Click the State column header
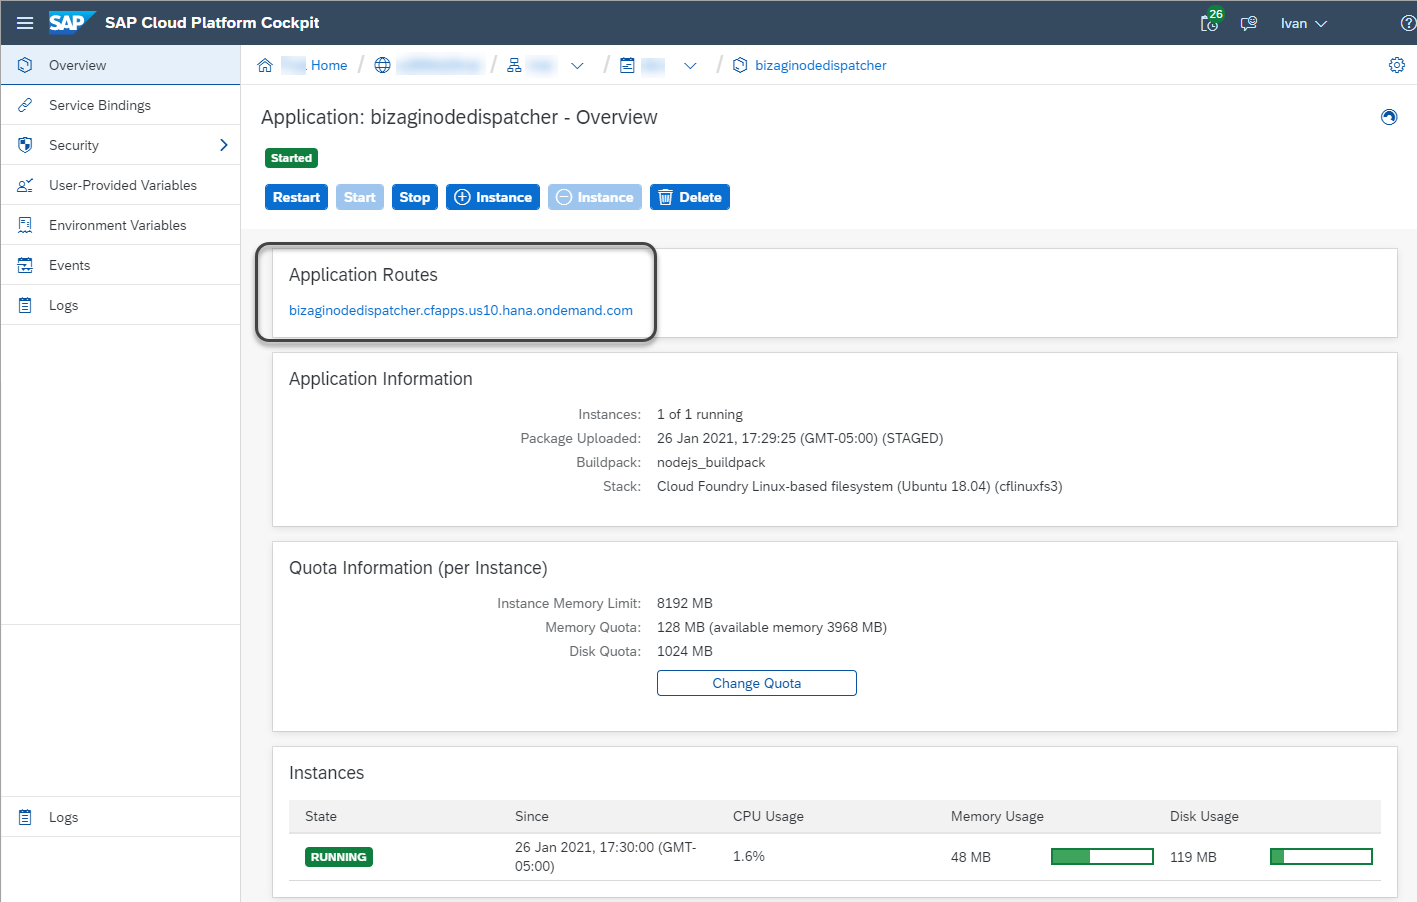Screen dimensions: 1417x902 coord(321,816)
